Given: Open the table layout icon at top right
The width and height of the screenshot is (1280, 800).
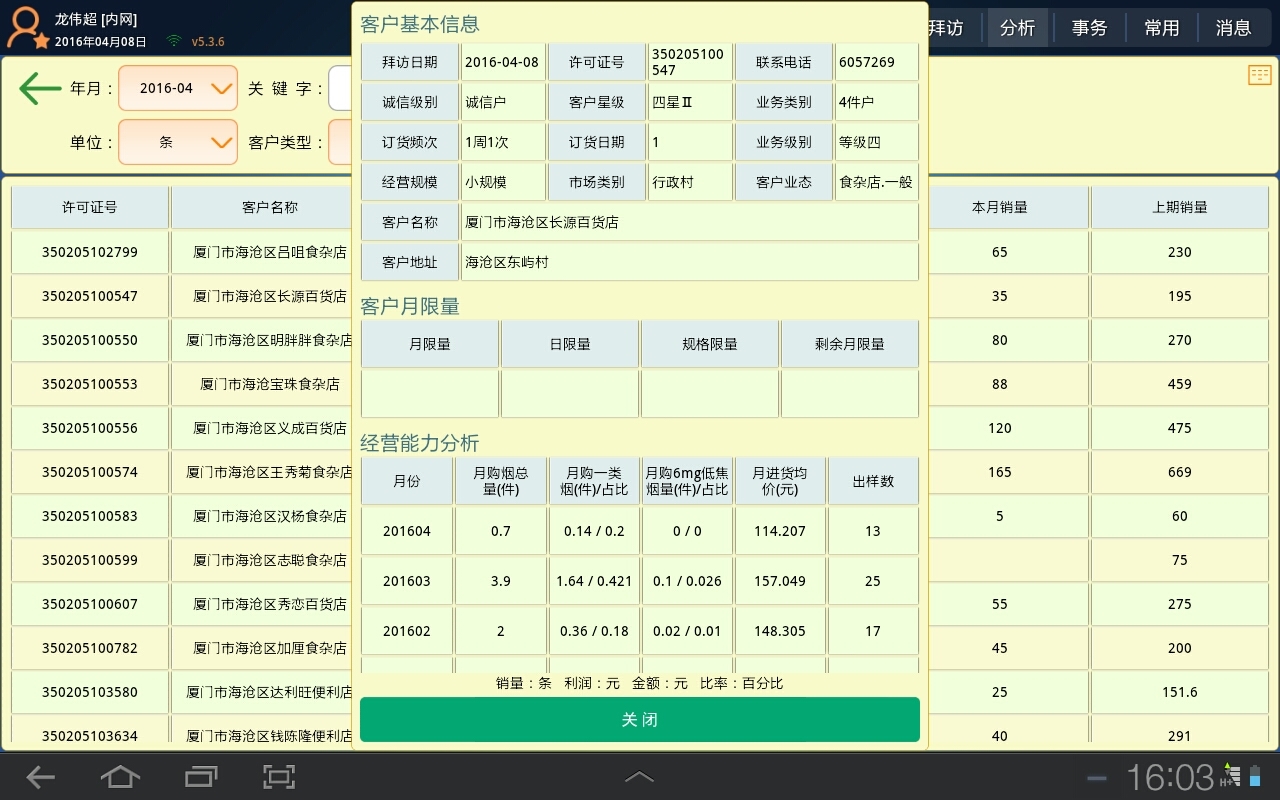Looking at the screenshot, I should (x=1259, y=75).
